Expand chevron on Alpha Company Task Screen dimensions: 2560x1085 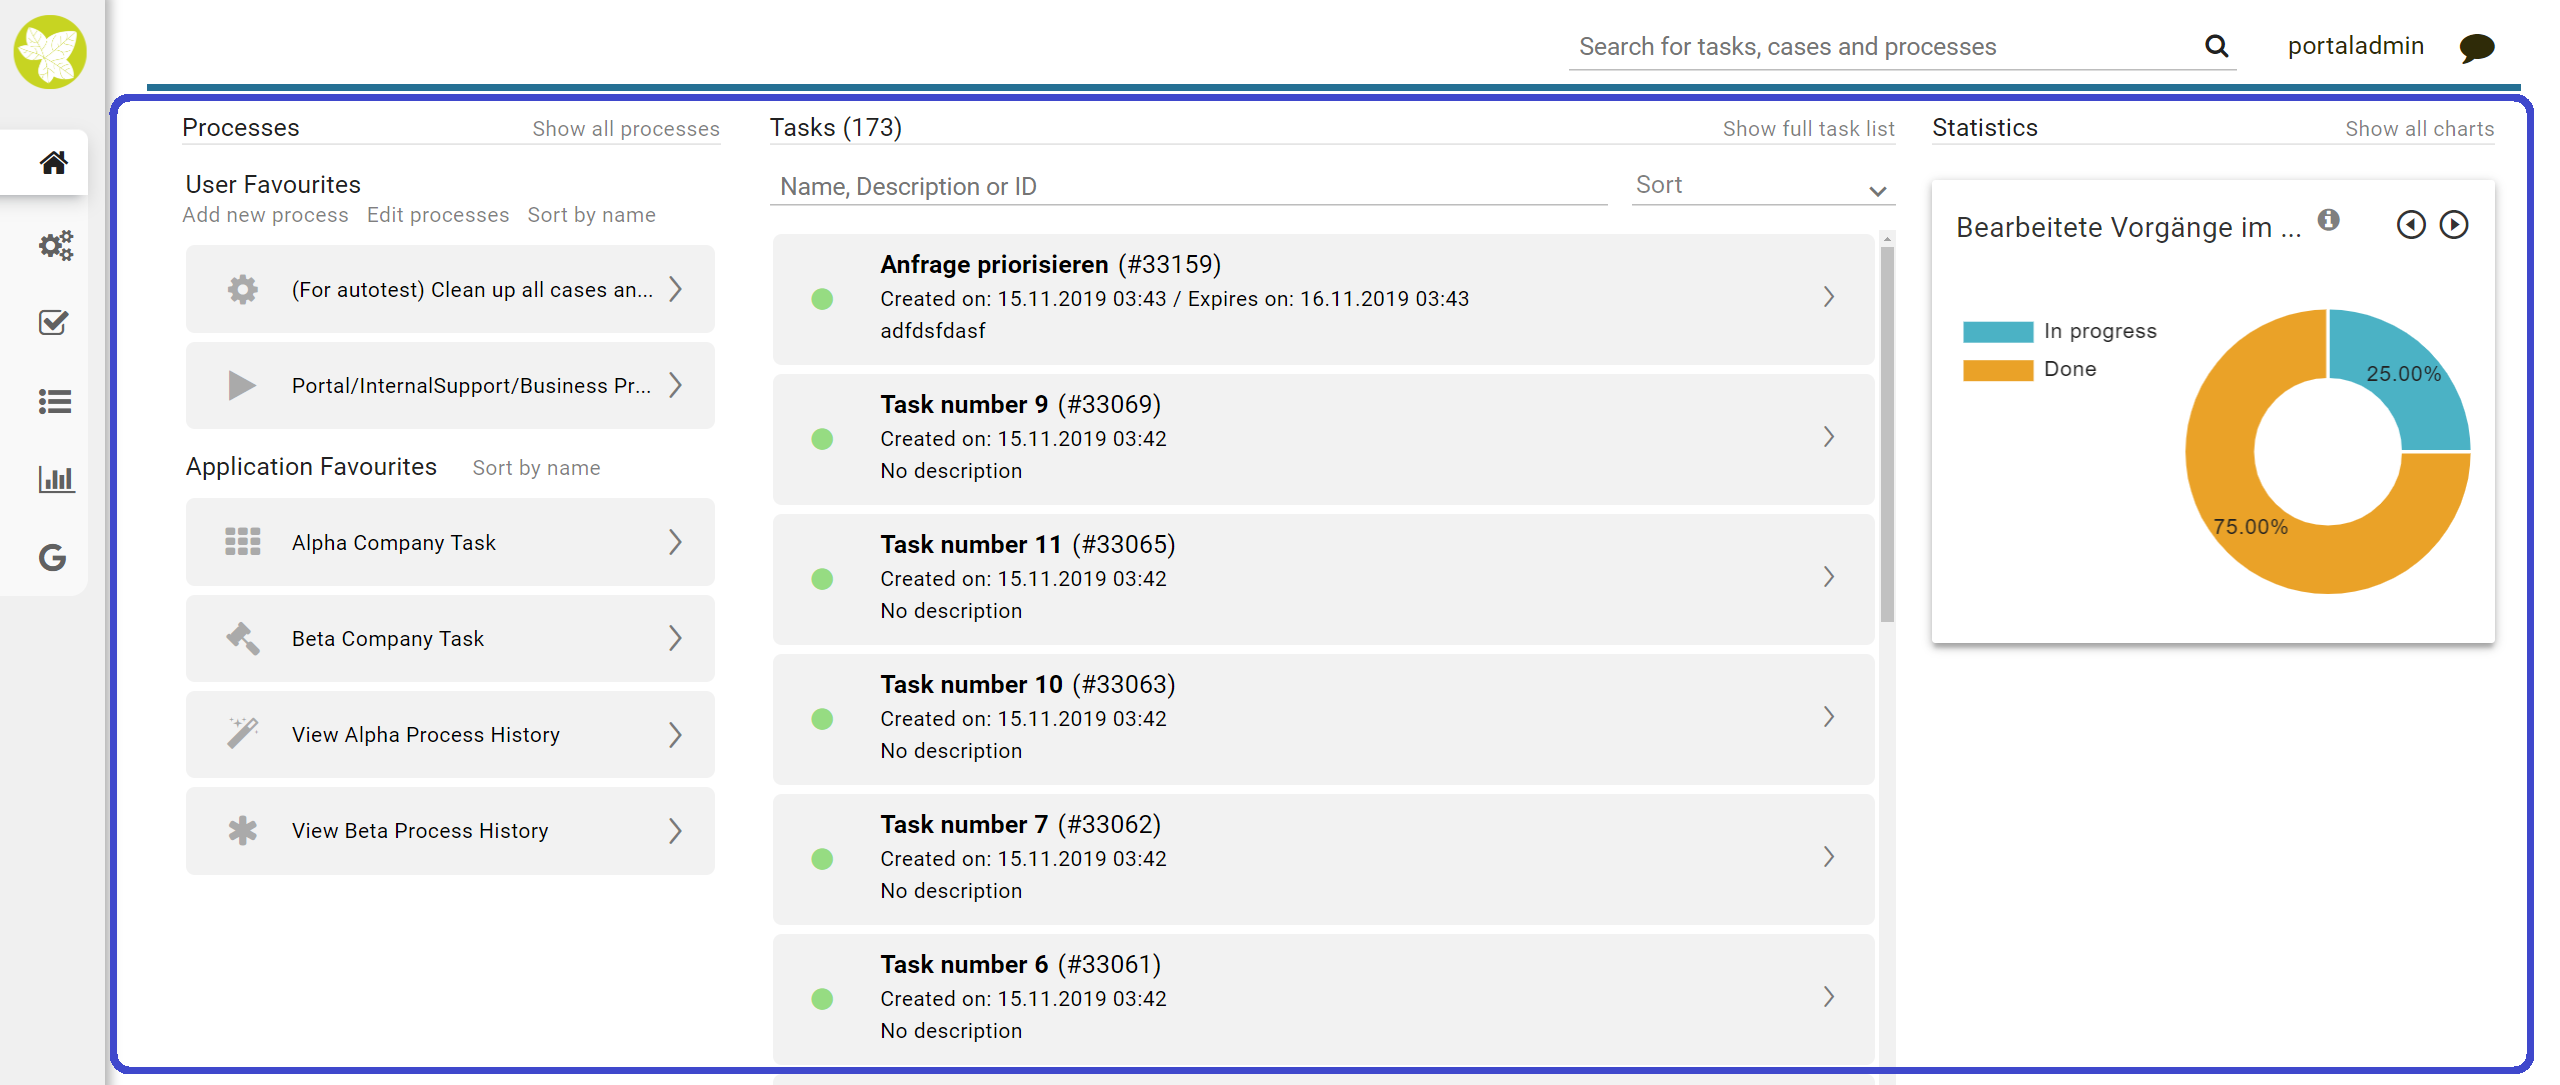[676, 542]
